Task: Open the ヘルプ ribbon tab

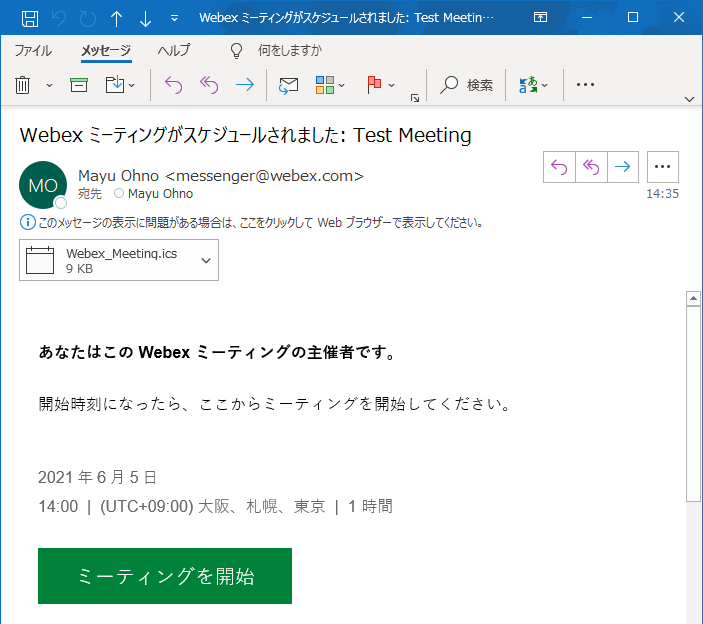Action: [x=174, y=51]
